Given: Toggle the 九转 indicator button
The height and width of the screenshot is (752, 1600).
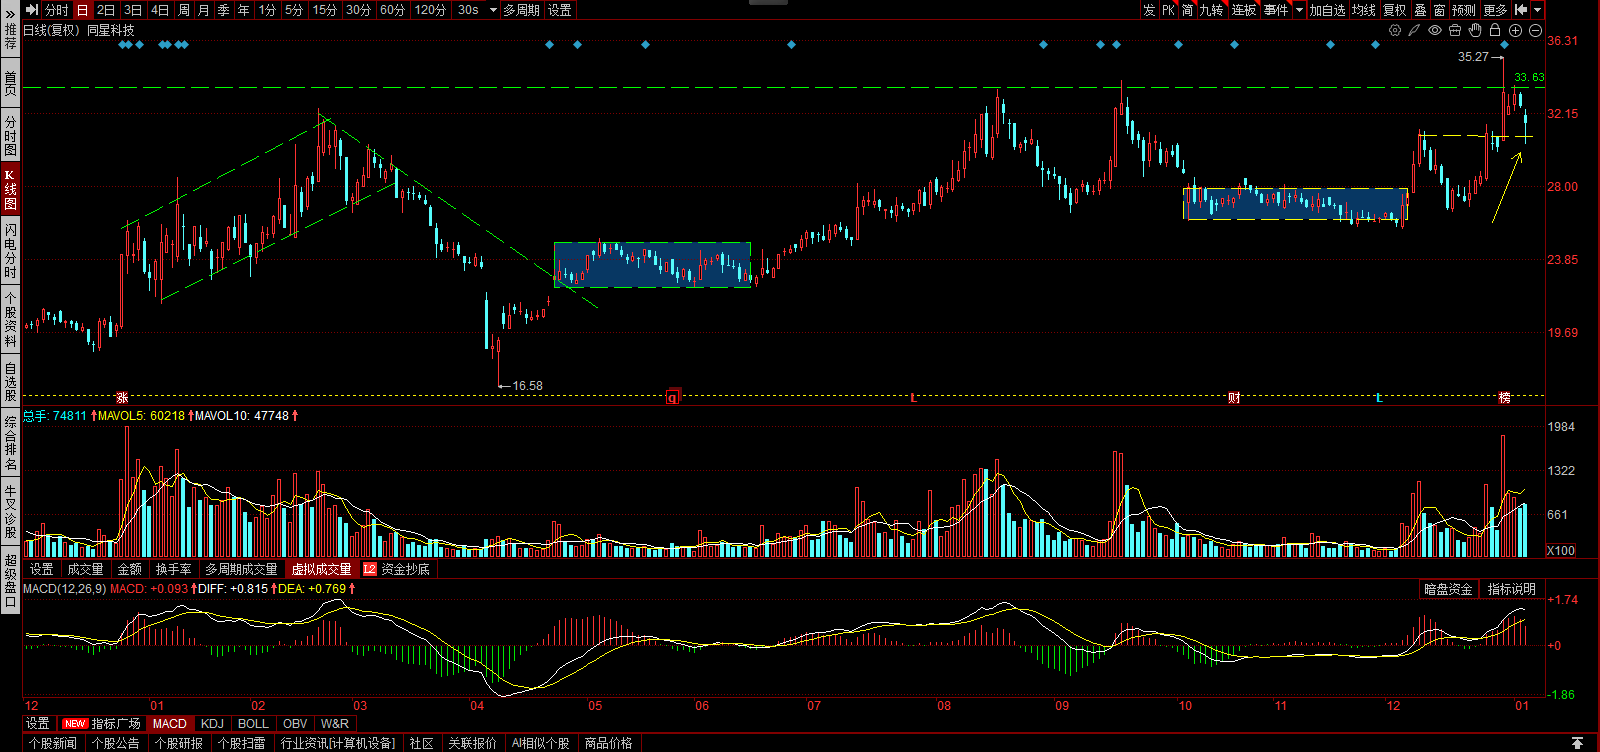Looking at the screenshot, I should tap(1211, 10).
